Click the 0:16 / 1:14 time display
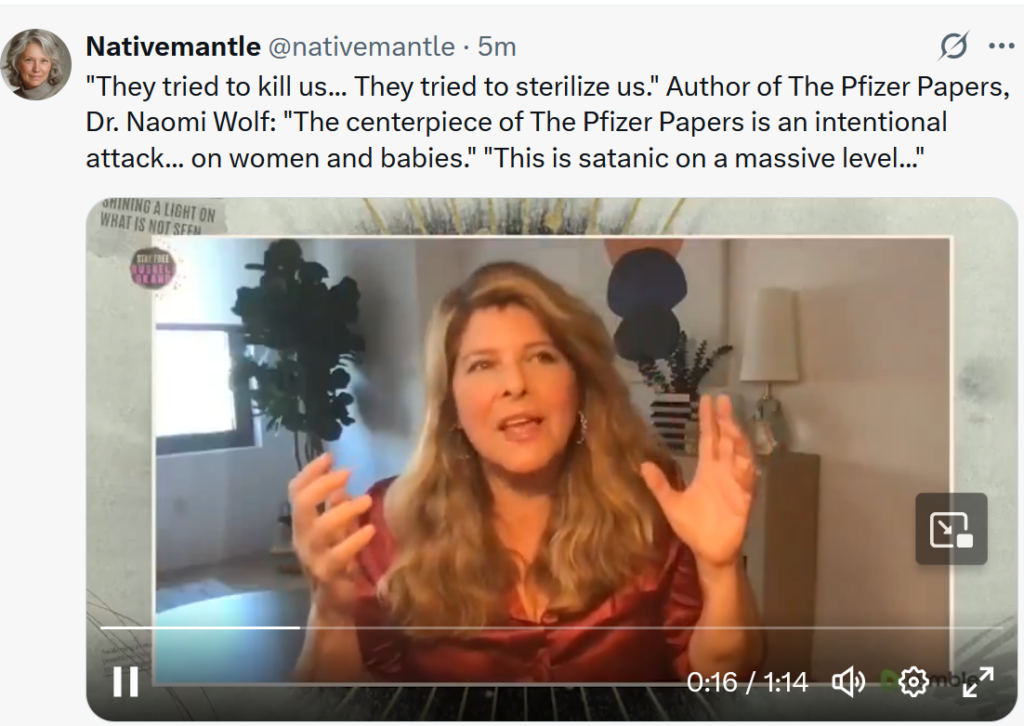This screenshot has height=726, width=1024. [x=747, y=682]
